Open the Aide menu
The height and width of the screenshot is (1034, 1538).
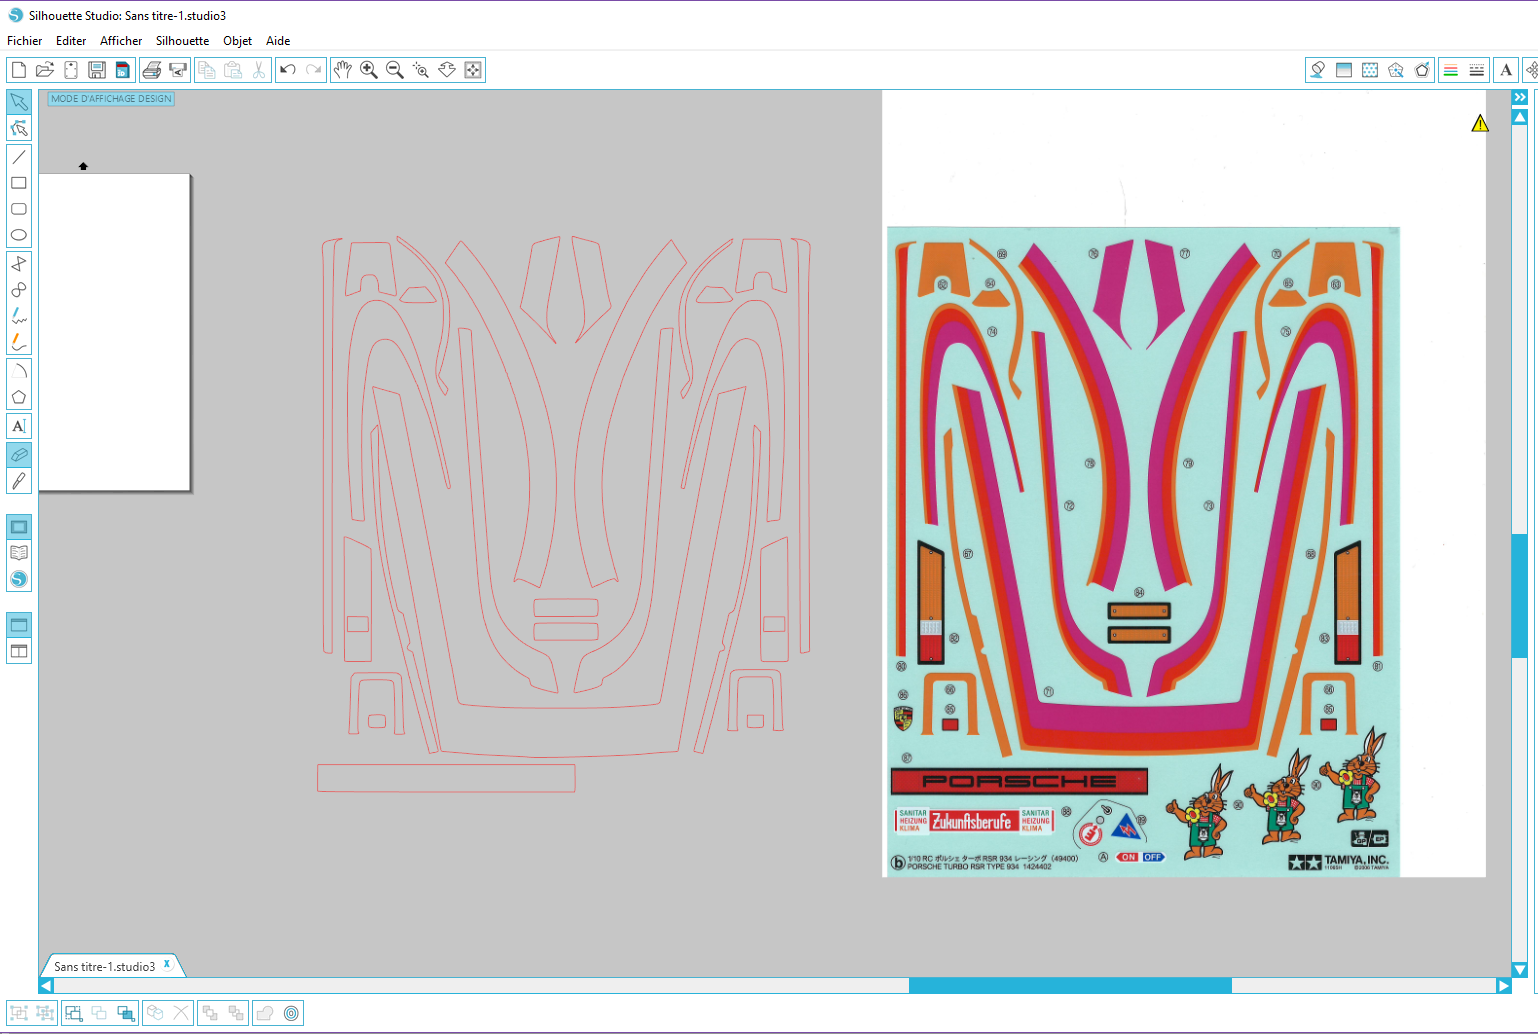pos(278,41)
